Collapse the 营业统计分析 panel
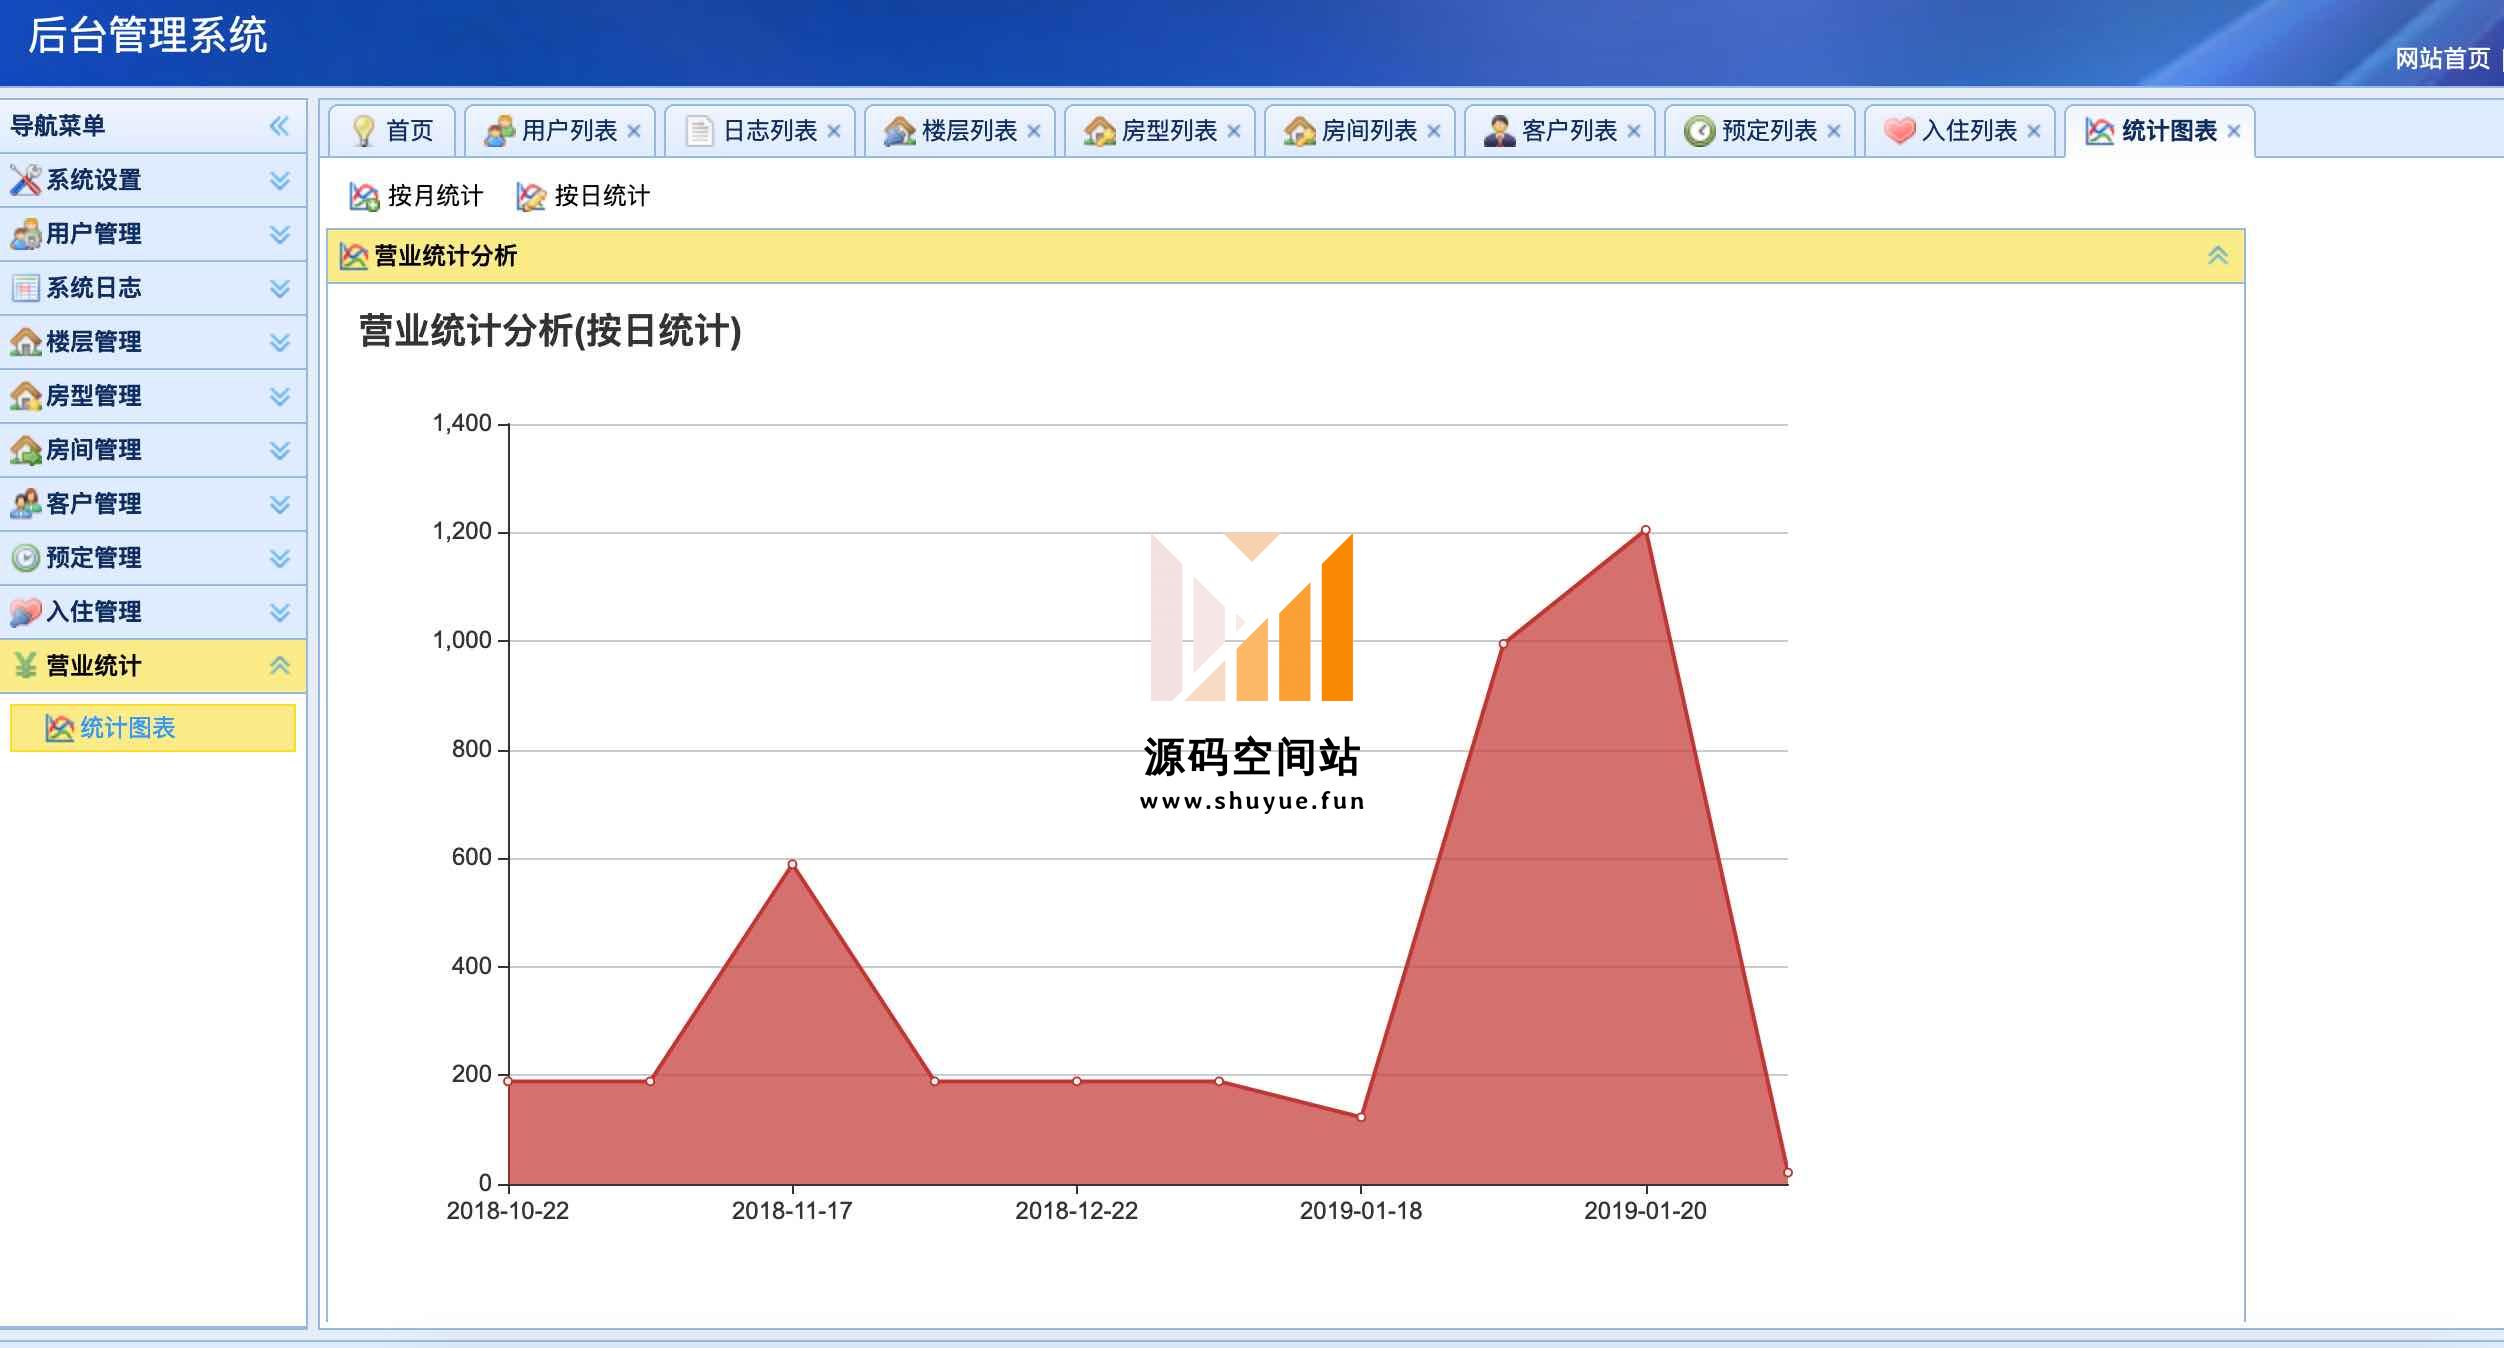 (2217, 256)
